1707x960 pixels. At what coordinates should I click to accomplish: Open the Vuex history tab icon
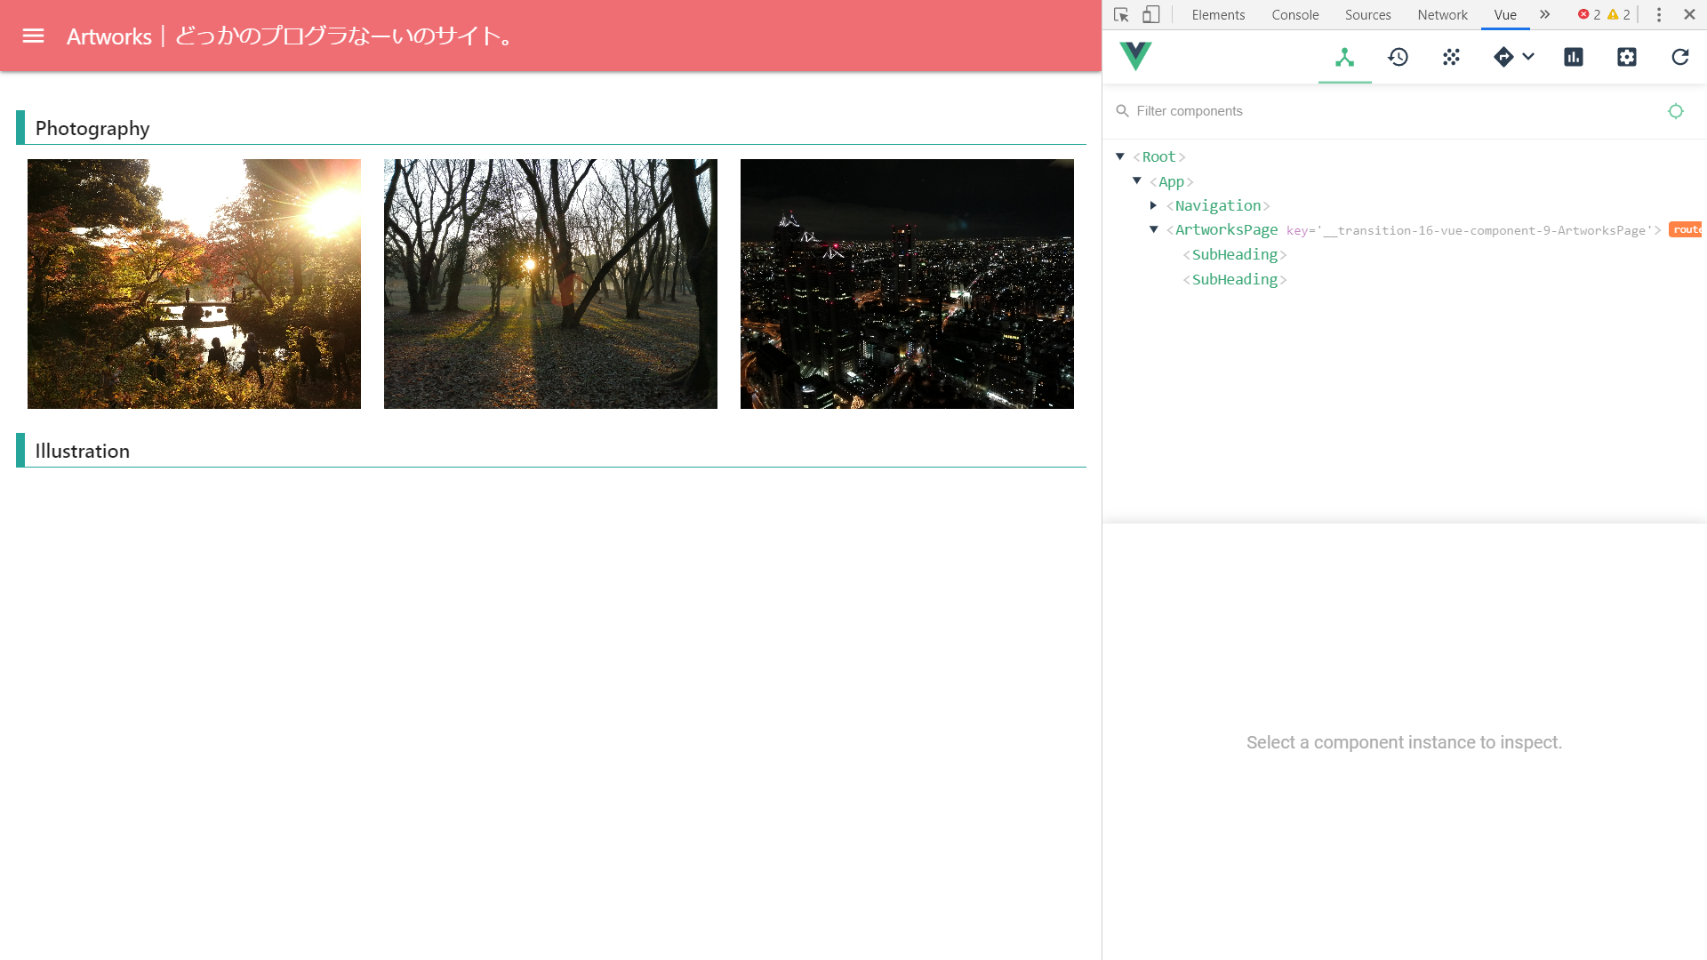[1397, 57]
